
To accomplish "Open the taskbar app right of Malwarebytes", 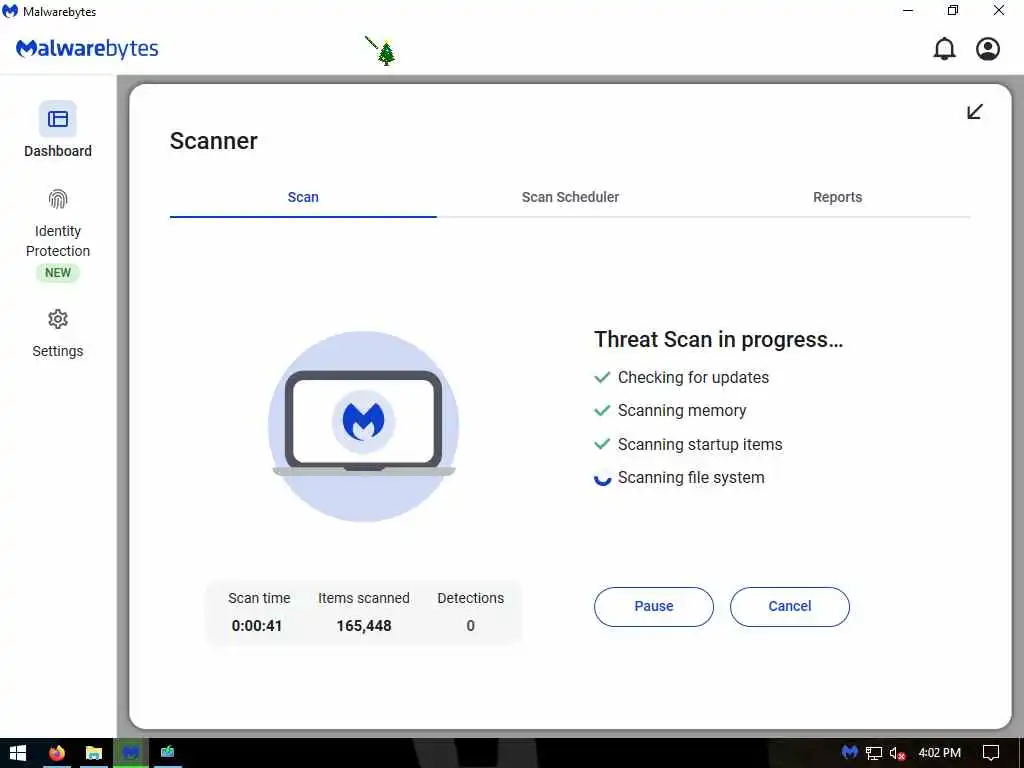I will pyautogui.click(x=168, y=753).
